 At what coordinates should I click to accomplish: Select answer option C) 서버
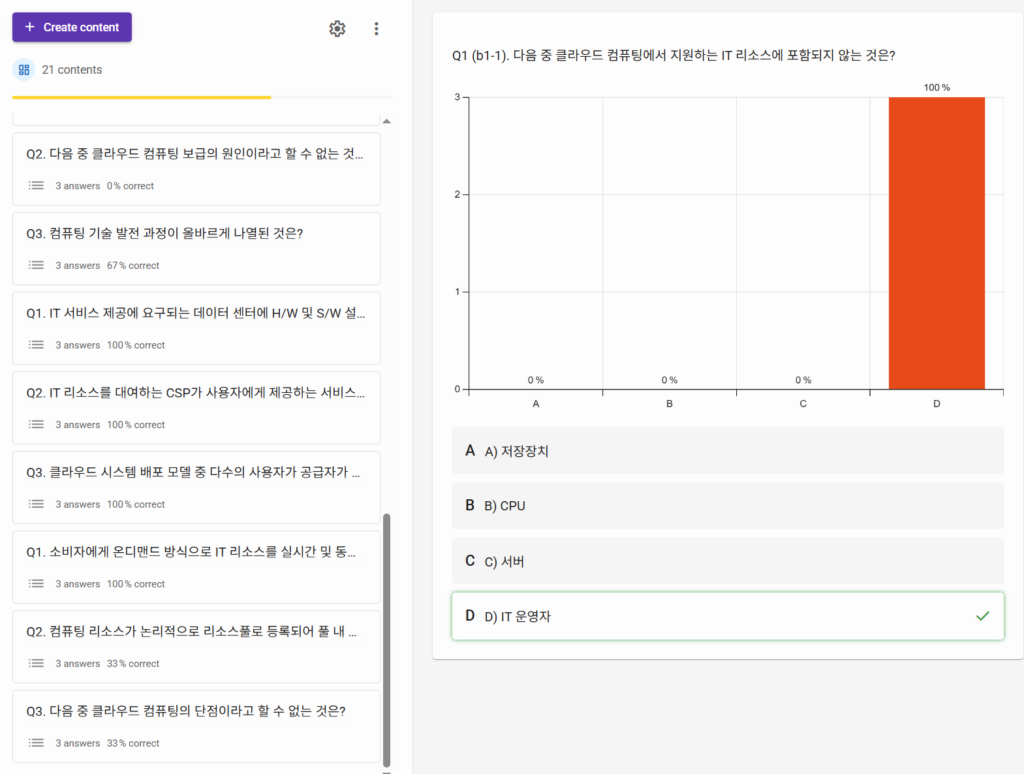click(727, 561)
